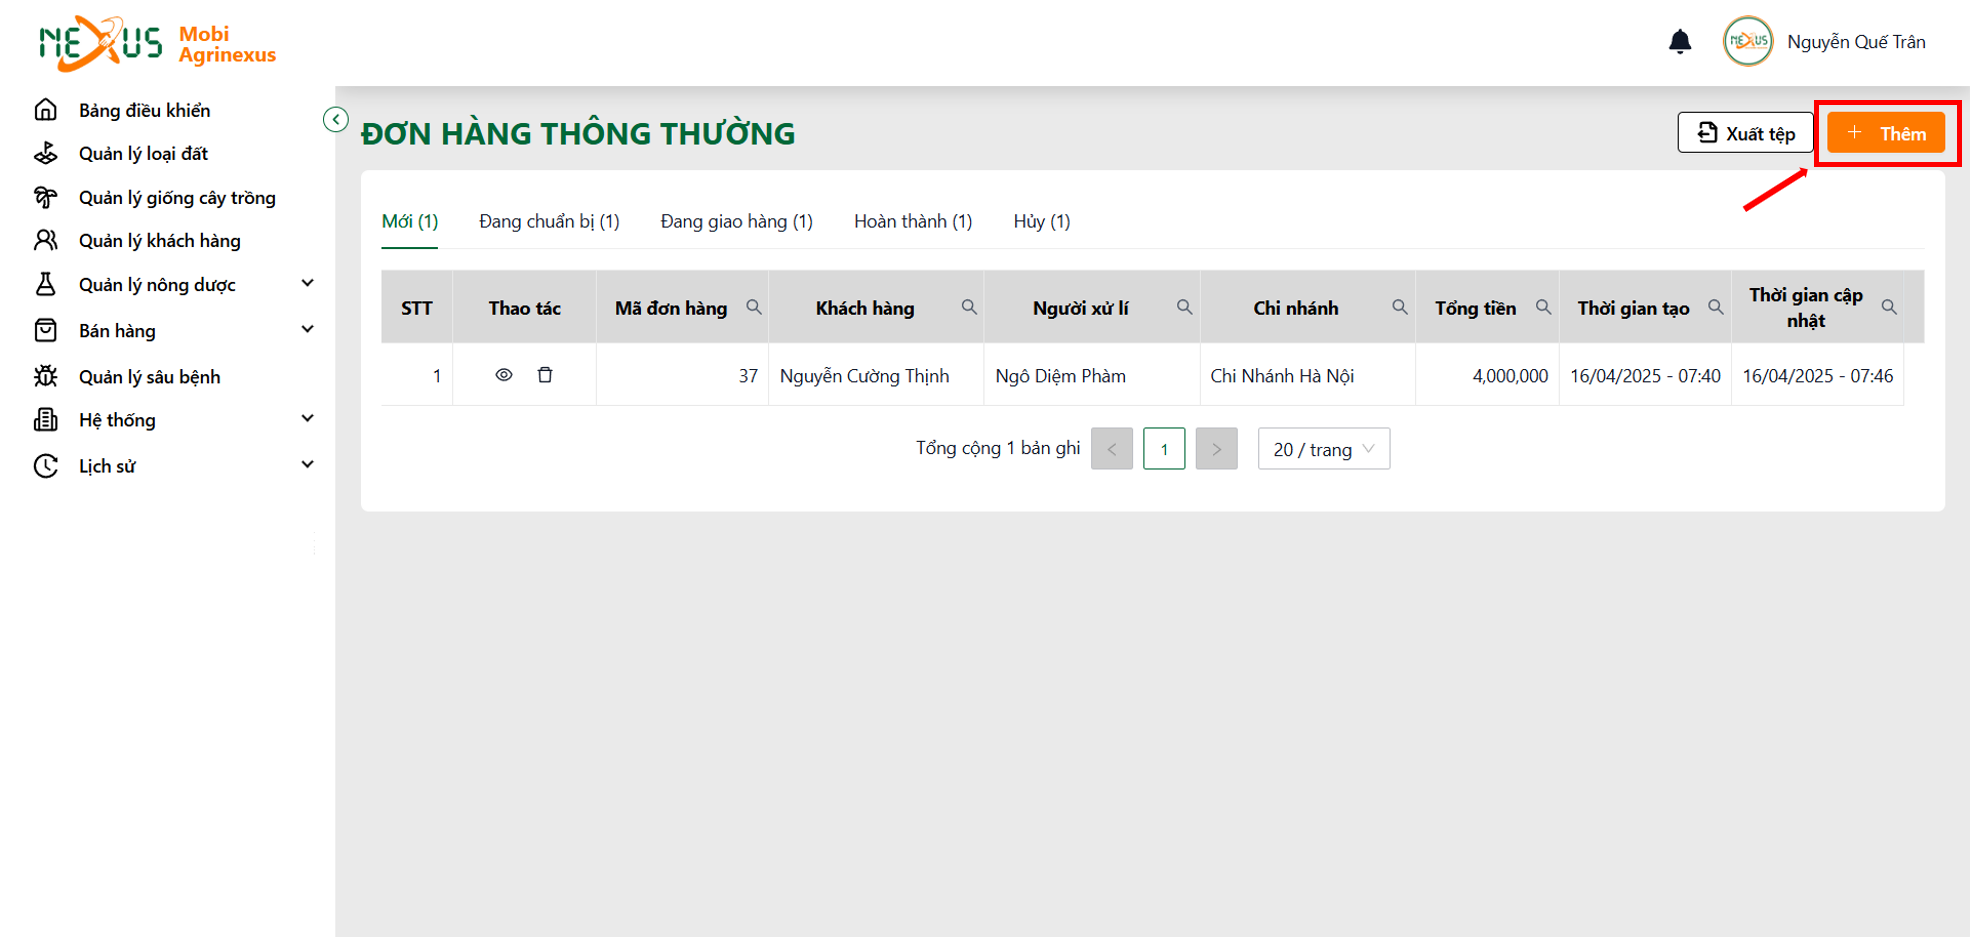Screen dimensions: 1972x939
Task: Click the user avatar logo
Action: click(x=1748, y=41)
